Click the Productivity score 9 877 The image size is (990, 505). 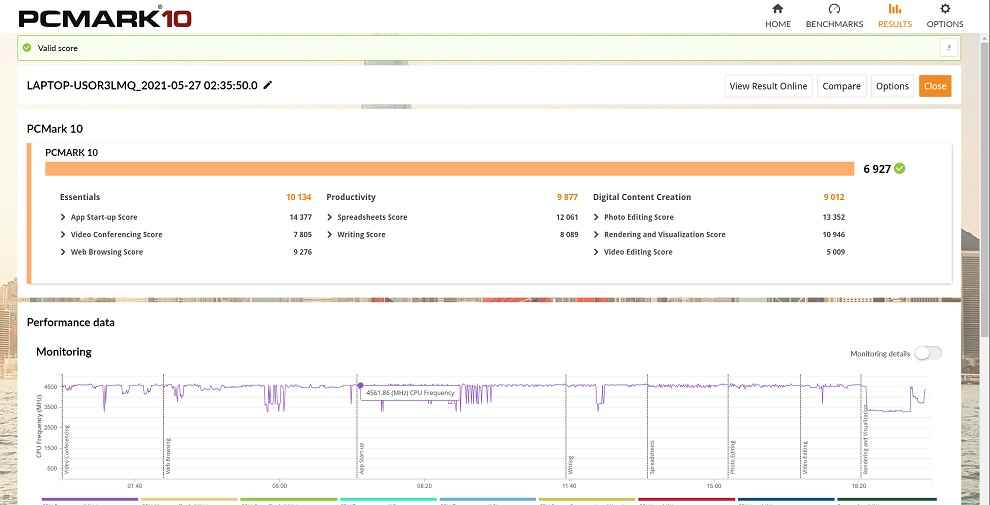(567, 197)
